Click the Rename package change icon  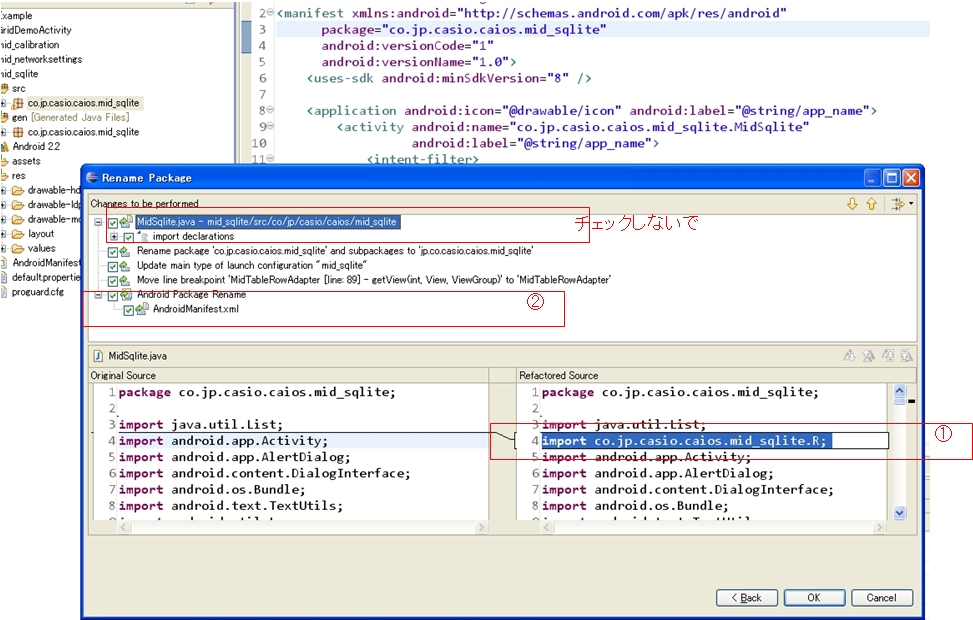pos(126,252)
